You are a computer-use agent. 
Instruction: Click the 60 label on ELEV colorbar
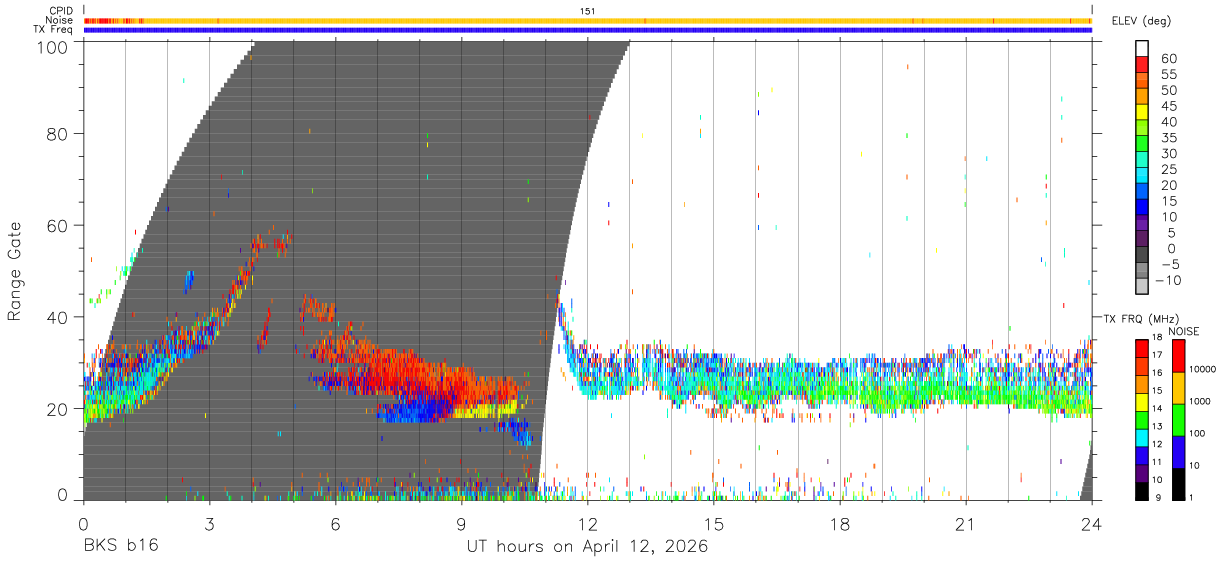(1167, 58)
